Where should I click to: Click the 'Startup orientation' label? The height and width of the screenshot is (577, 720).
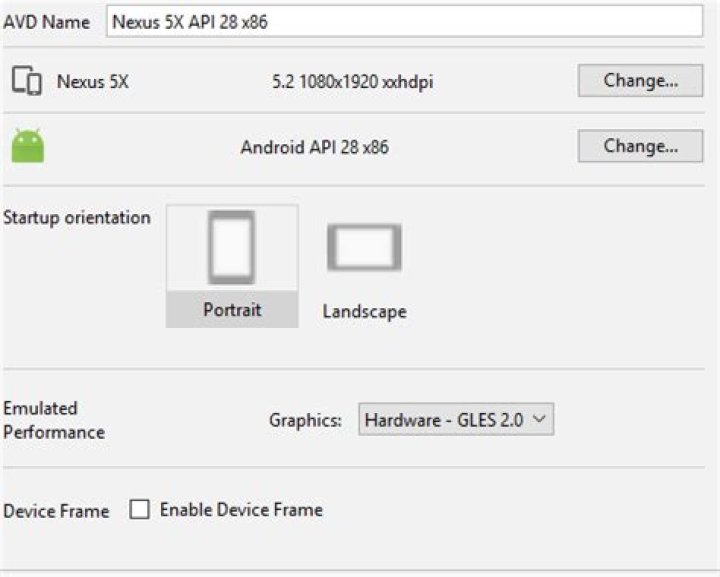pos(77,218)
